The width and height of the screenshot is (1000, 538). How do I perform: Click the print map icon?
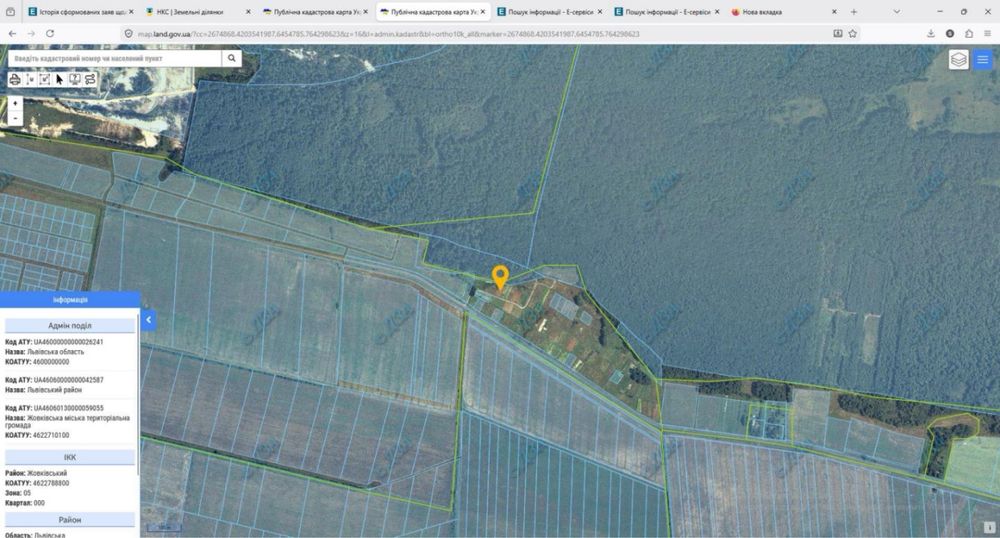15,79
